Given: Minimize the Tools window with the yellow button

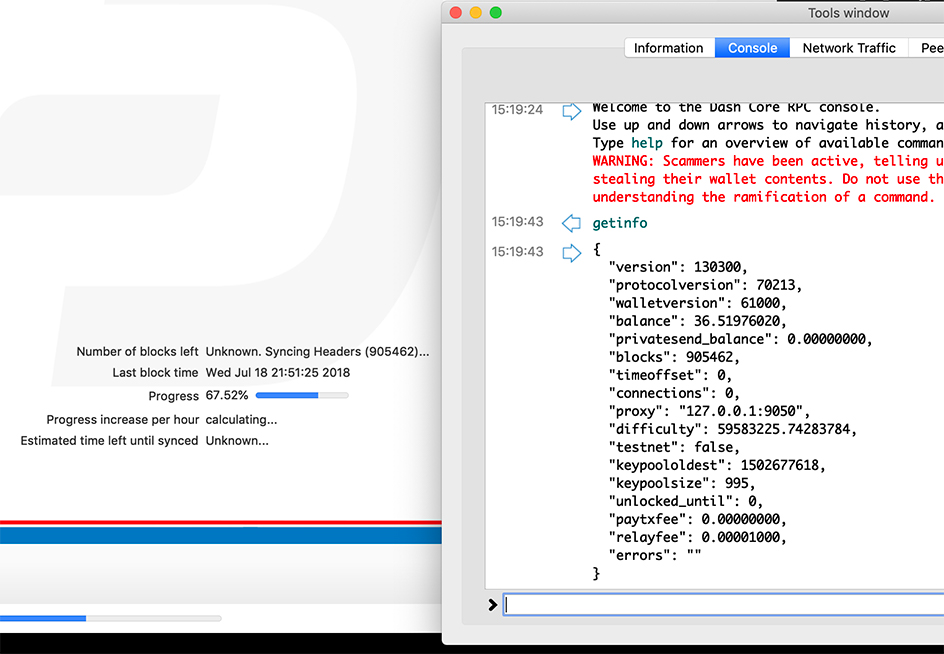Looking at the screenshot, I should (x=476, y=13).
